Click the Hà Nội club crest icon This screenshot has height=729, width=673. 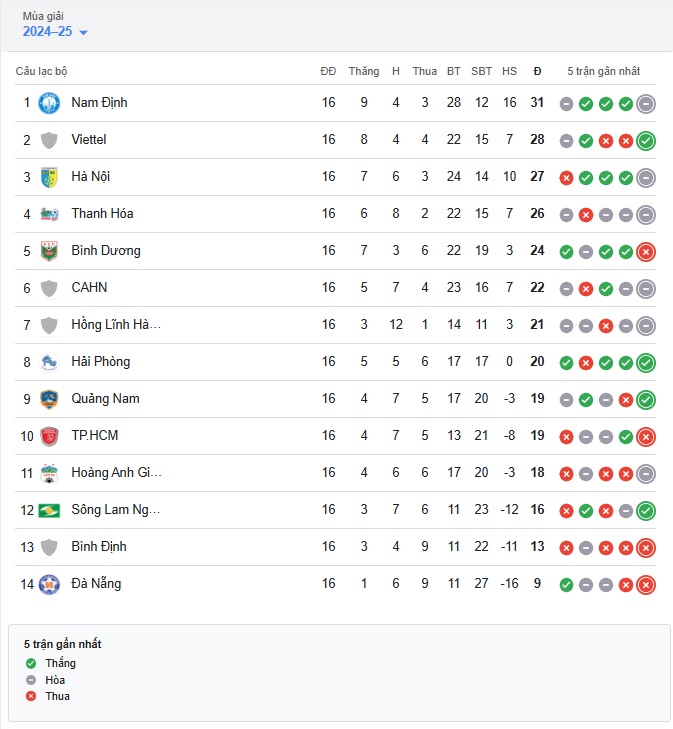point(49,177)
